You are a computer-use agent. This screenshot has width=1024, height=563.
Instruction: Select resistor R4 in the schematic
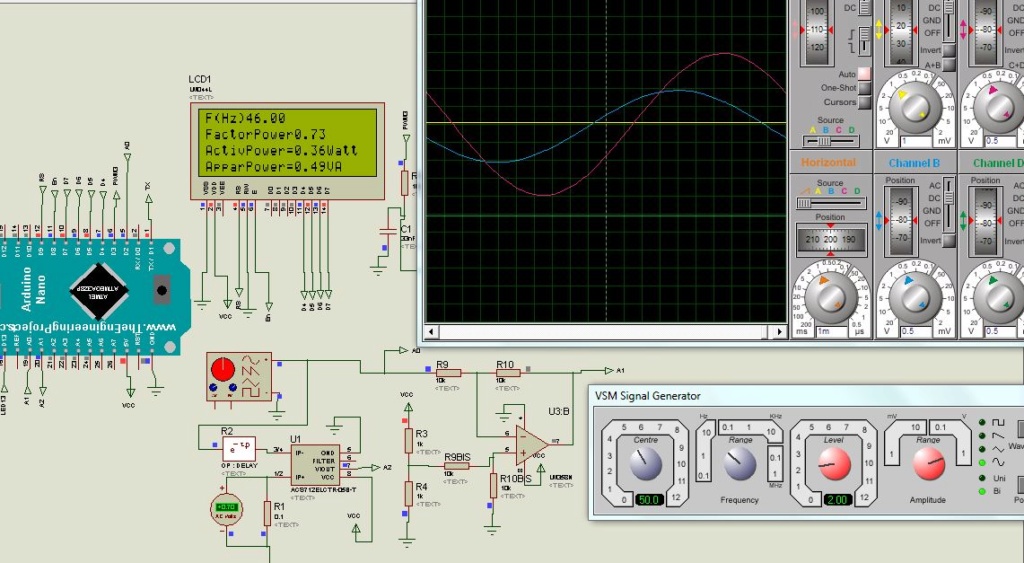(x=408, y=494)
